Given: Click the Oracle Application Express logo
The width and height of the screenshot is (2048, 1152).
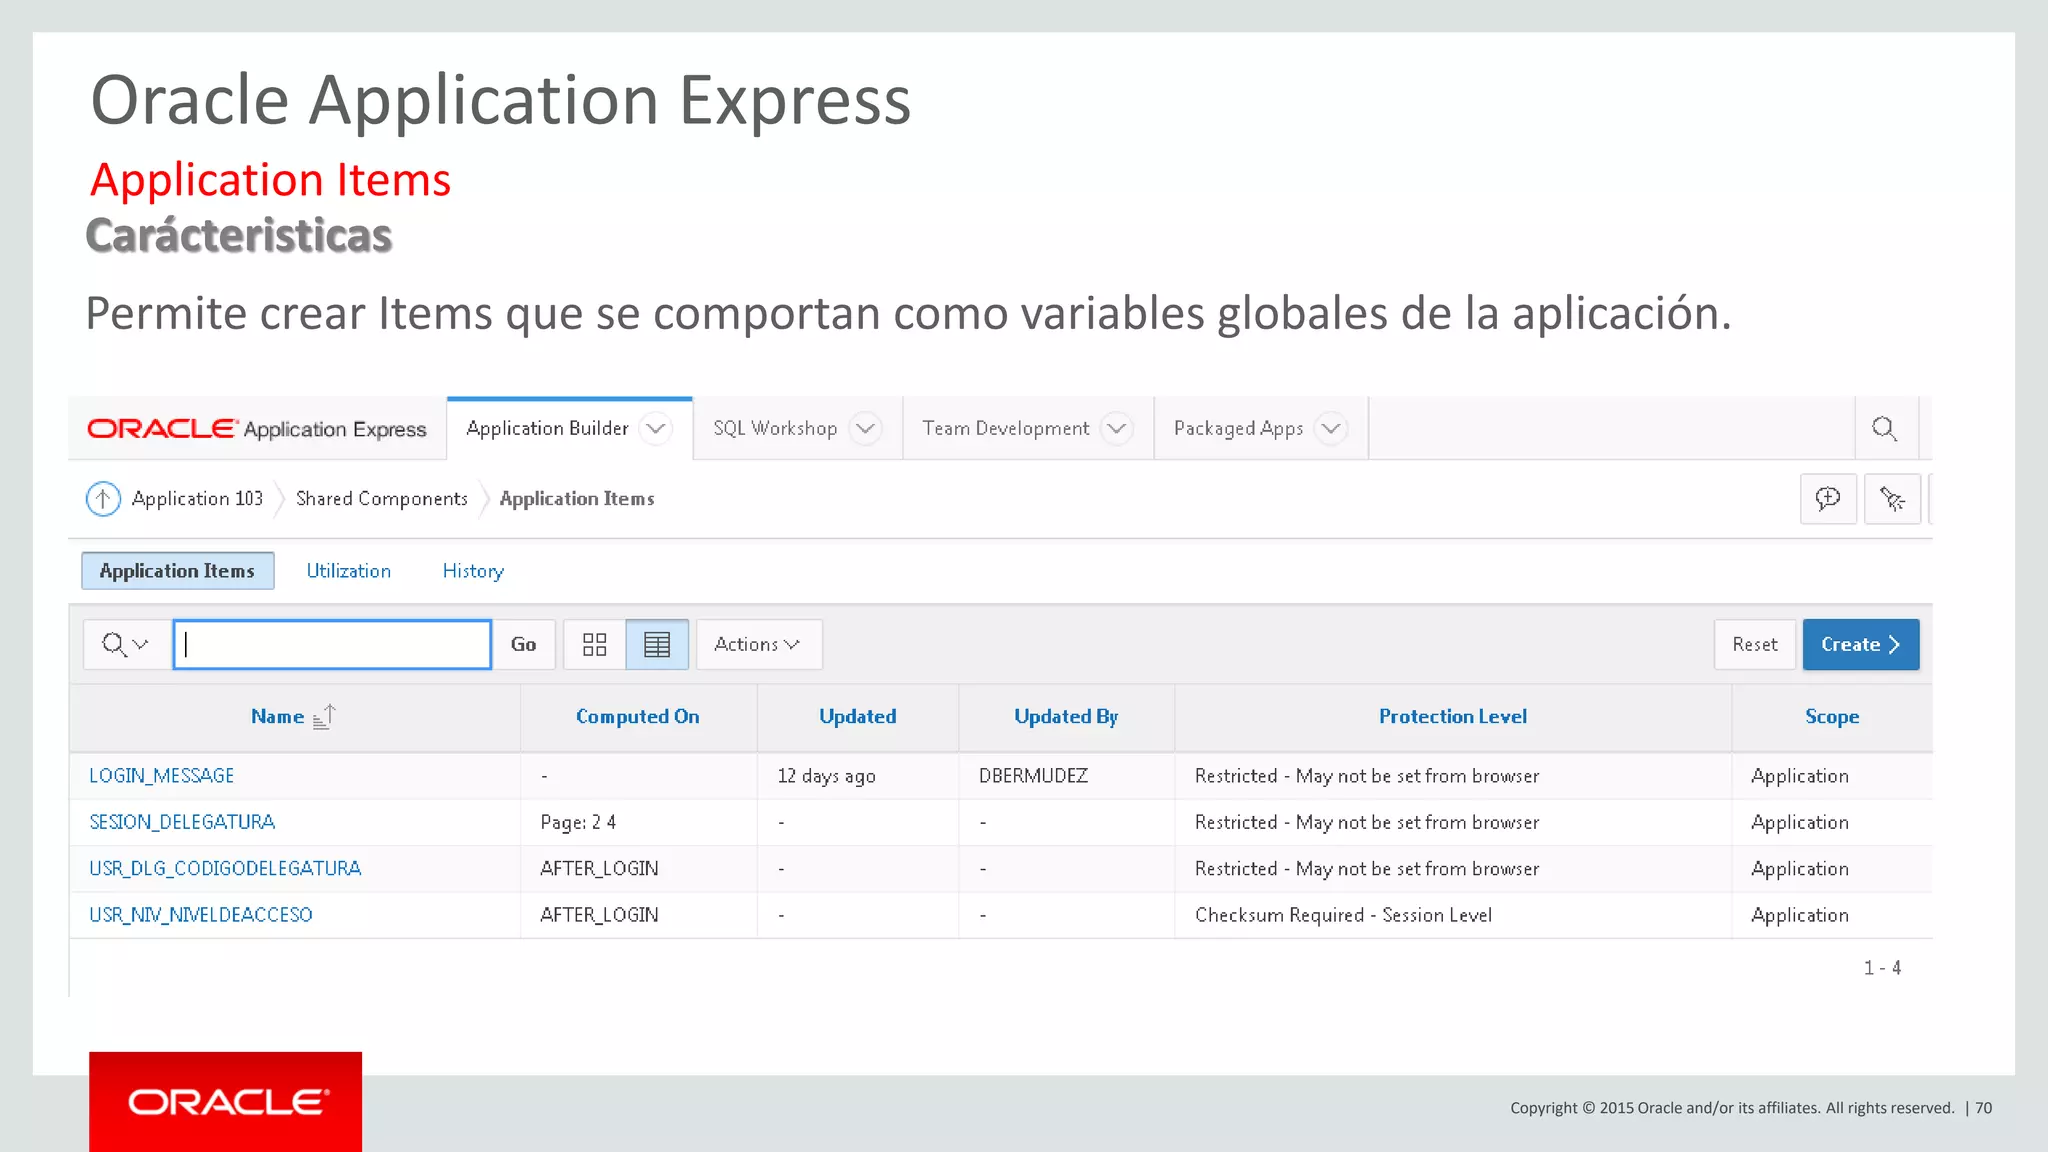Looking at the screenshot, I should tap(257, 429).
